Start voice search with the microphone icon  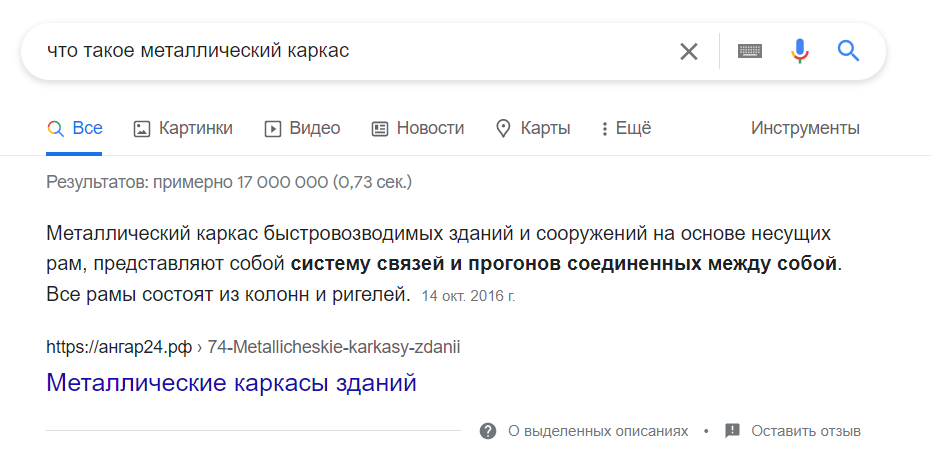[x=799, y=51]
